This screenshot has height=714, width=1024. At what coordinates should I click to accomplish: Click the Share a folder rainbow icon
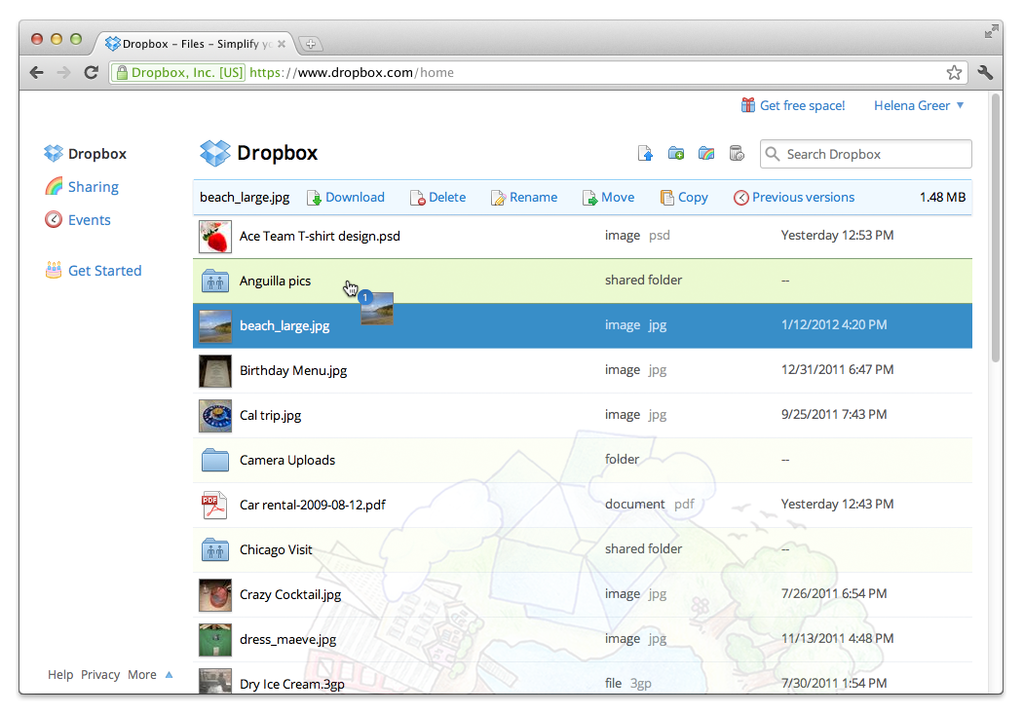(706, 154)
